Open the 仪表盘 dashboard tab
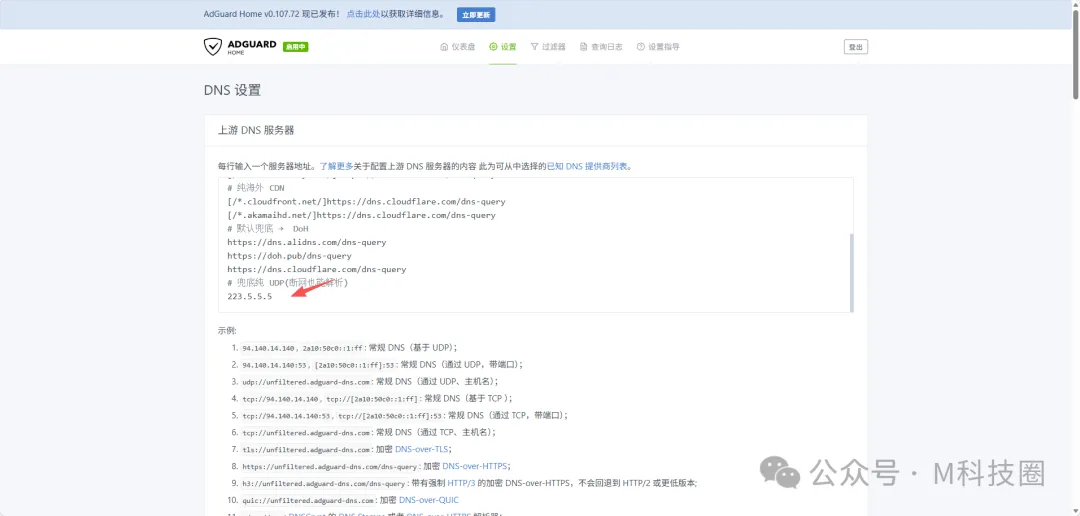Viewport: 1080px width, 516px height. click(x=457, y=47)
